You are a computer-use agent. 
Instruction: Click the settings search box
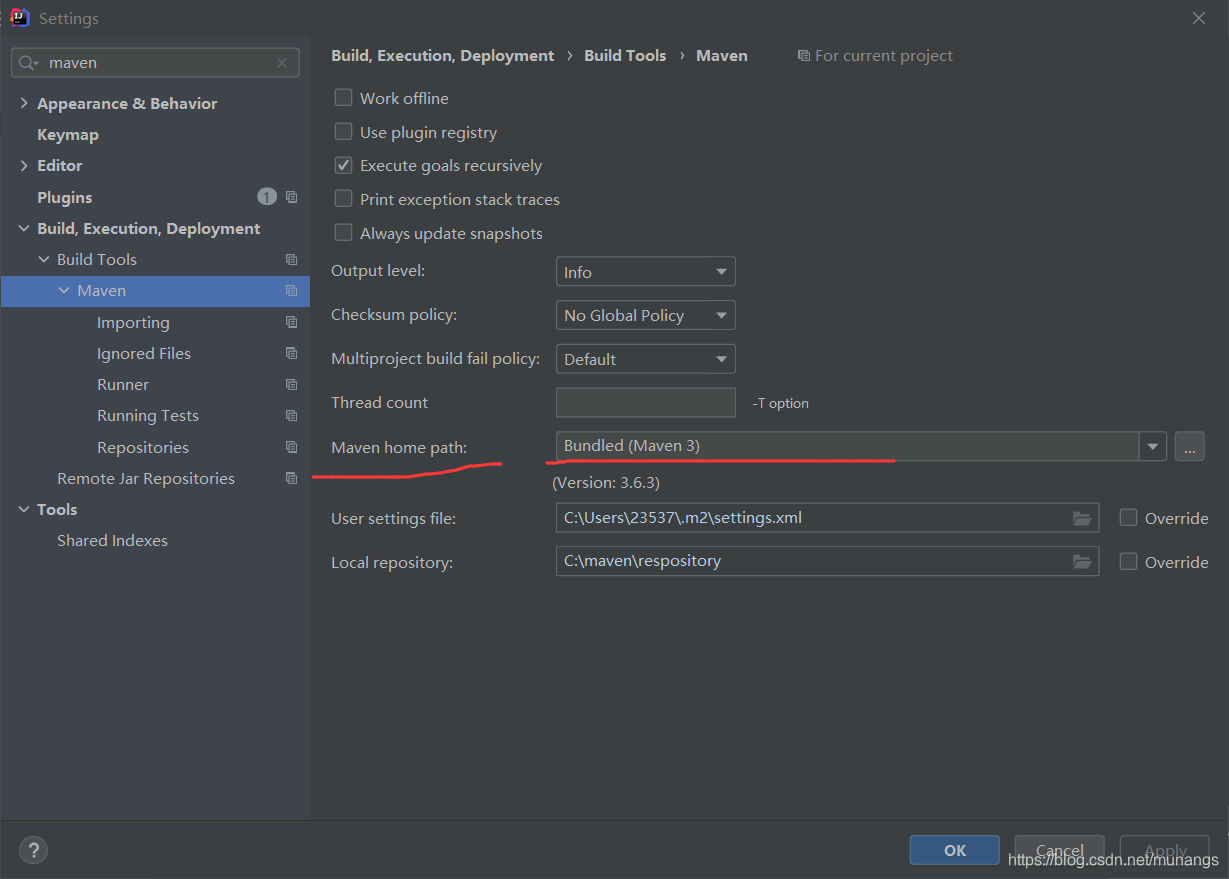click(x=155, y=63)
